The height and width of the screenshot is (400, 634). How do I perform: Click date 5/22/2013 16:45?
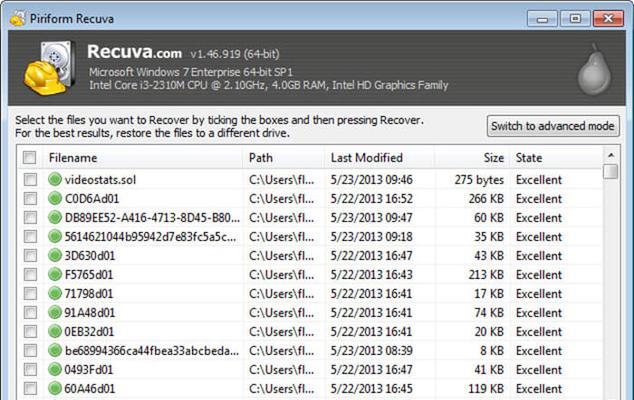371,389
